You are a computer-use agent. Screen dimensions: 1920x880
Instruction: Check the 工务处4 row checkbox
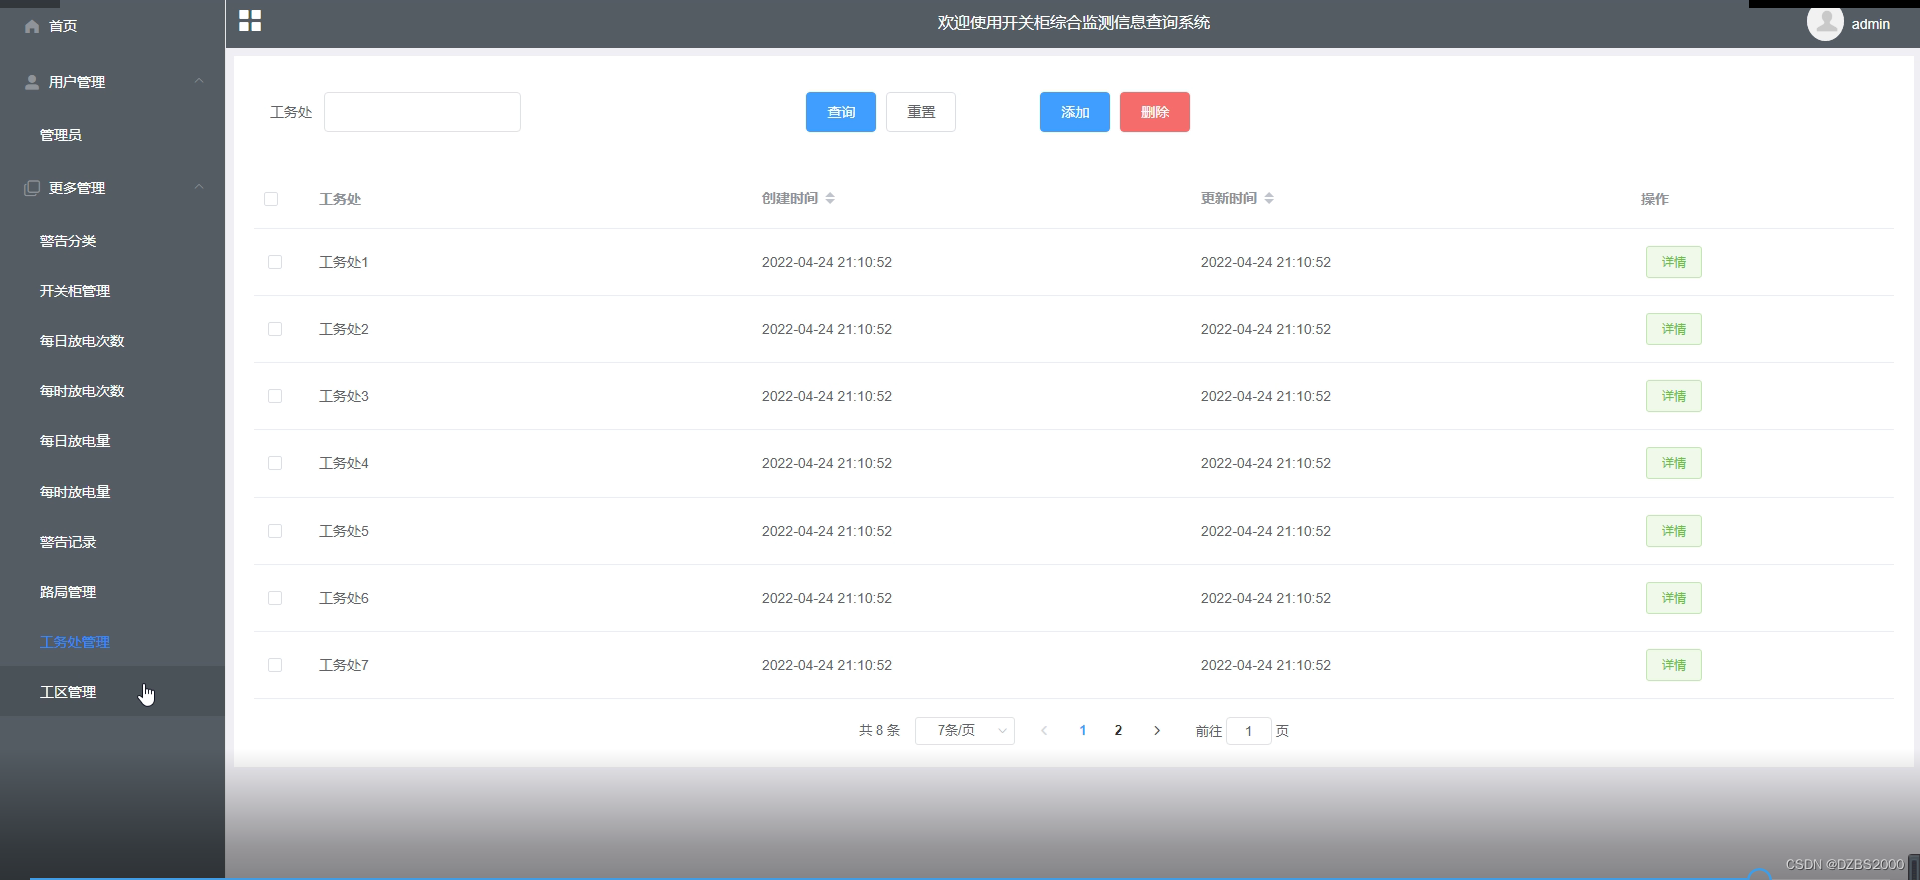275,463
